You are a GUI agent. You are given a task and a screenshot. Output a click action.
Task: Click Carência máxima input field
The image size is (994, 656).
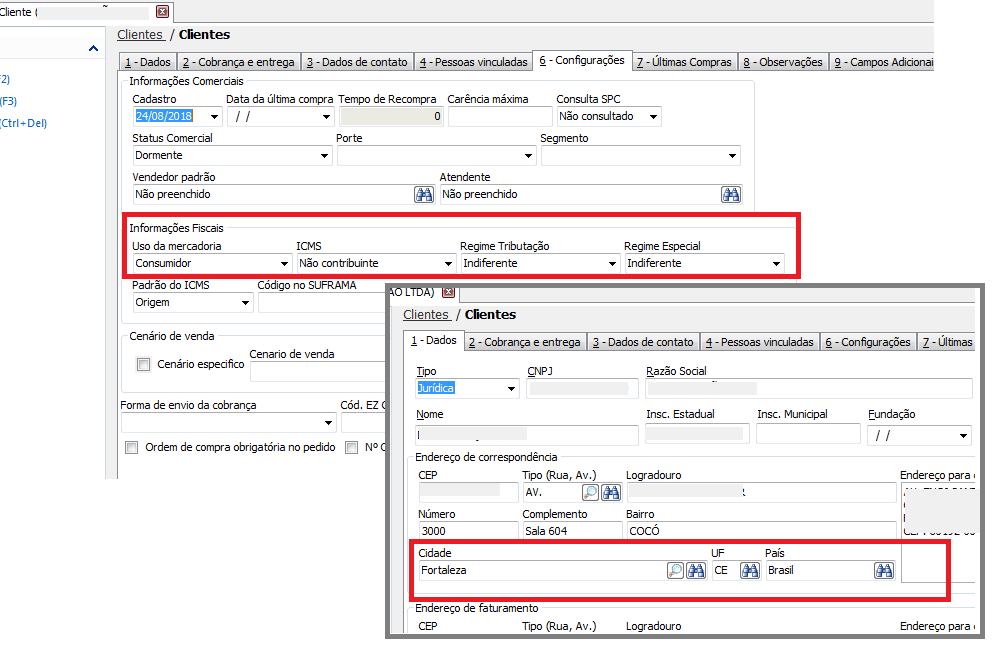pos(500,117)
